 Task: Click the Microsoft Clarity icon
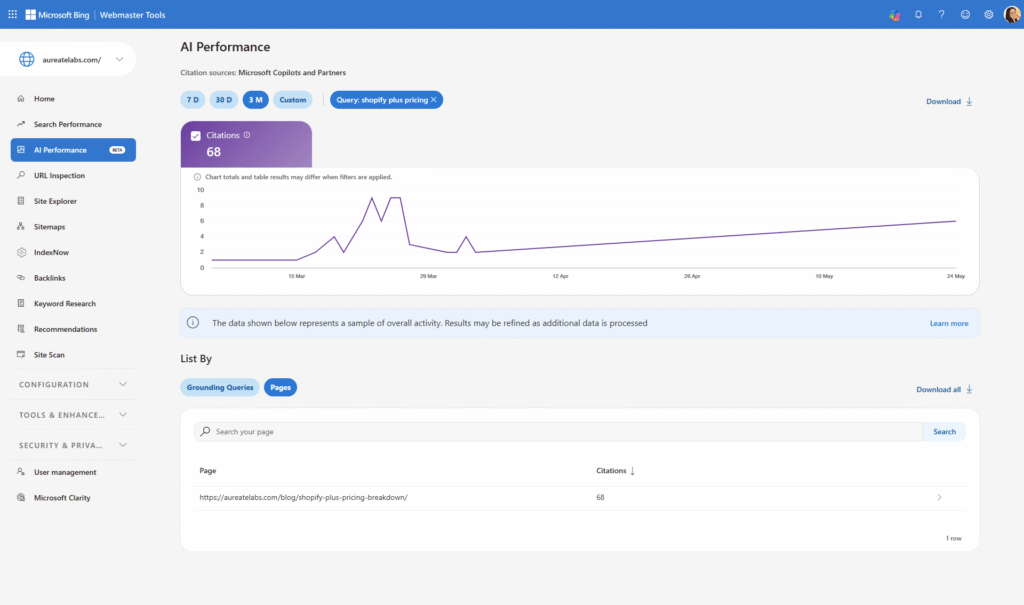(x=21, y=497)
